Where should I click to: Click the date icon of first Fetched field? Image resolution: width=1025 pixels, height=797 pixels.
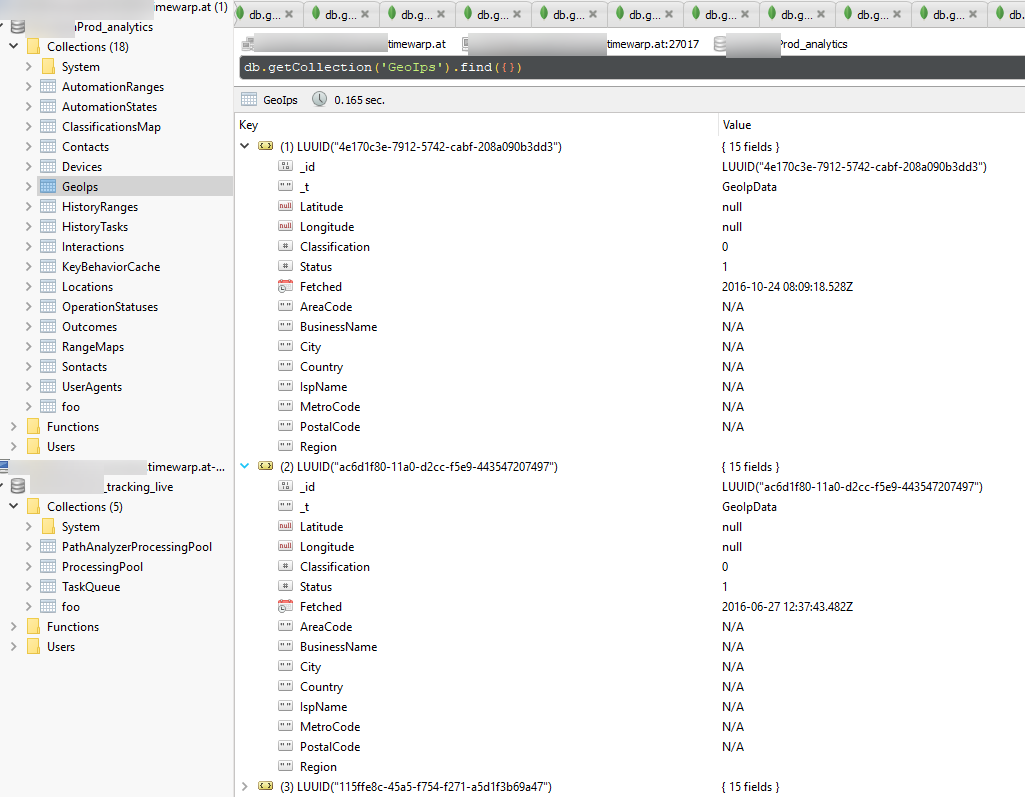[x=285, y=286]
